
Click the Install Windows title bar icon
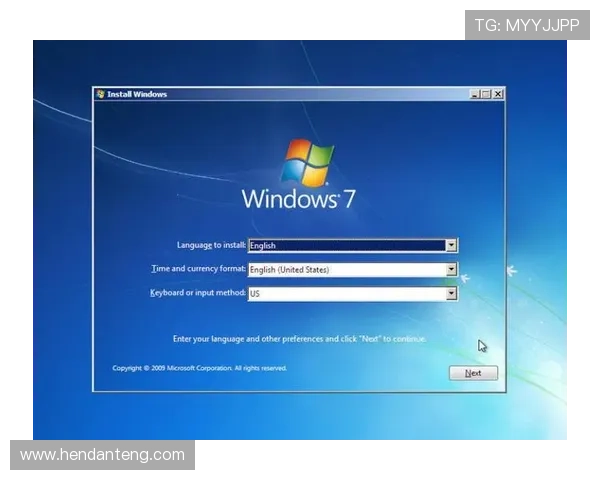[x=101, y=94]
